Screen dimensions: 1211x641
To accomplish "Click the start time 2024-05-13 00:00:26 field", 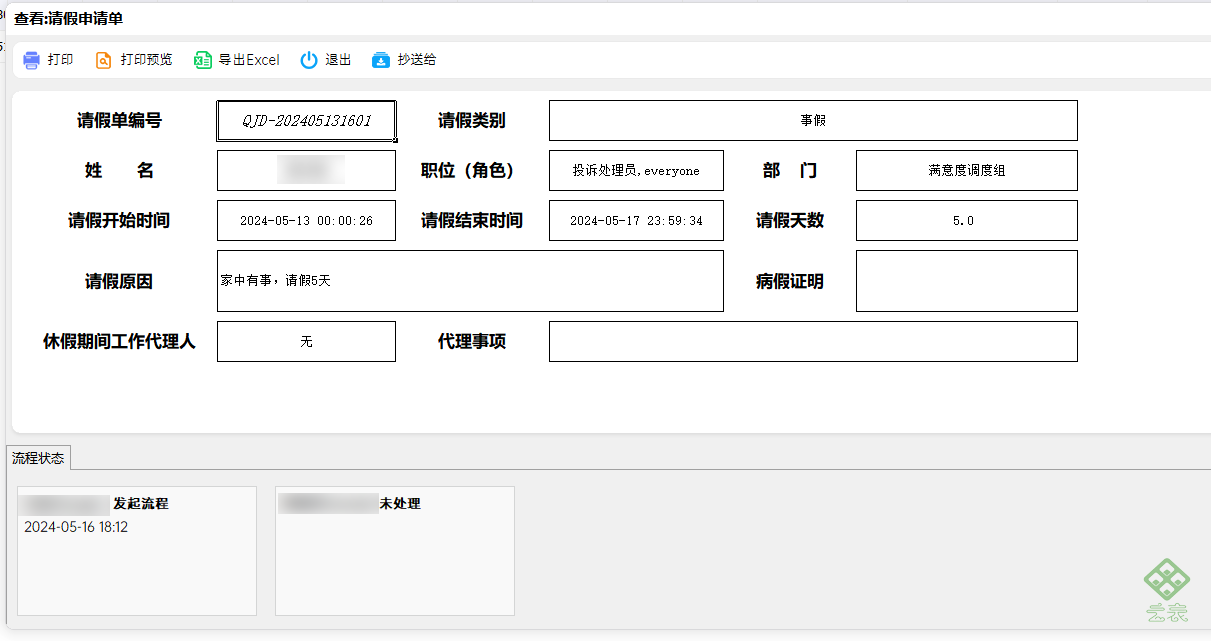I will [306, 221].
